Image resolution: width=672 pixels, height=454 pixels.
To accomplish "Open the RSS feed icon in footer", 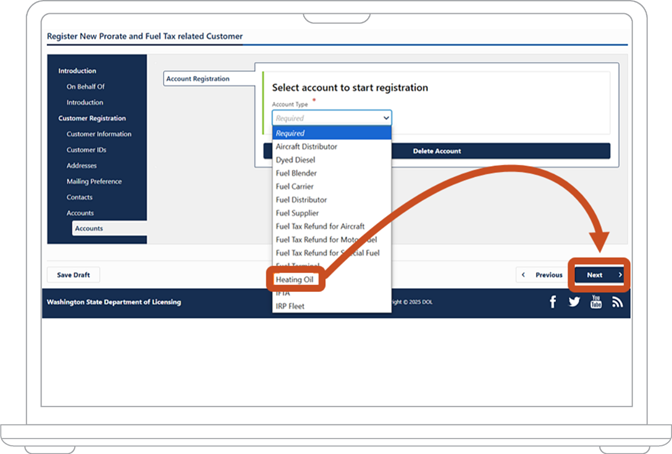I will pyautogui.click(x=617, y=302).
